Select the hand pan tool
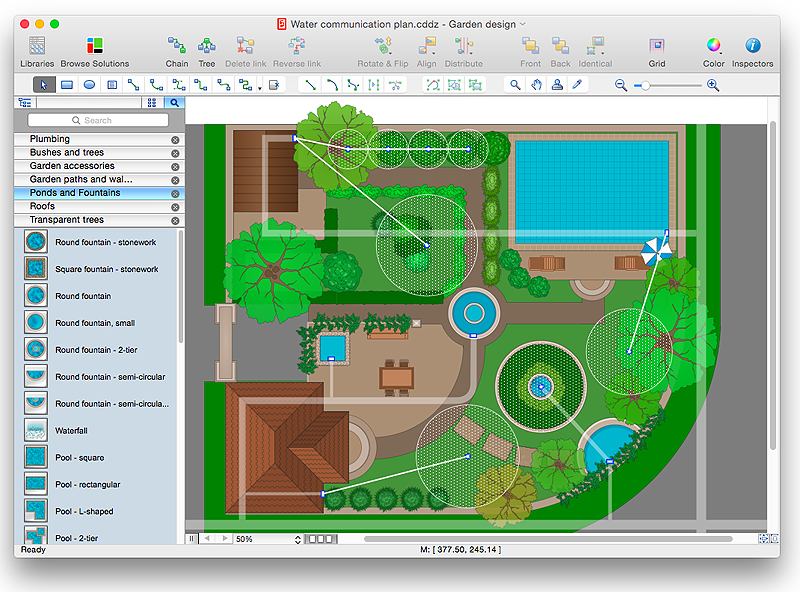800x592 pixels. (x=536, y=85)
